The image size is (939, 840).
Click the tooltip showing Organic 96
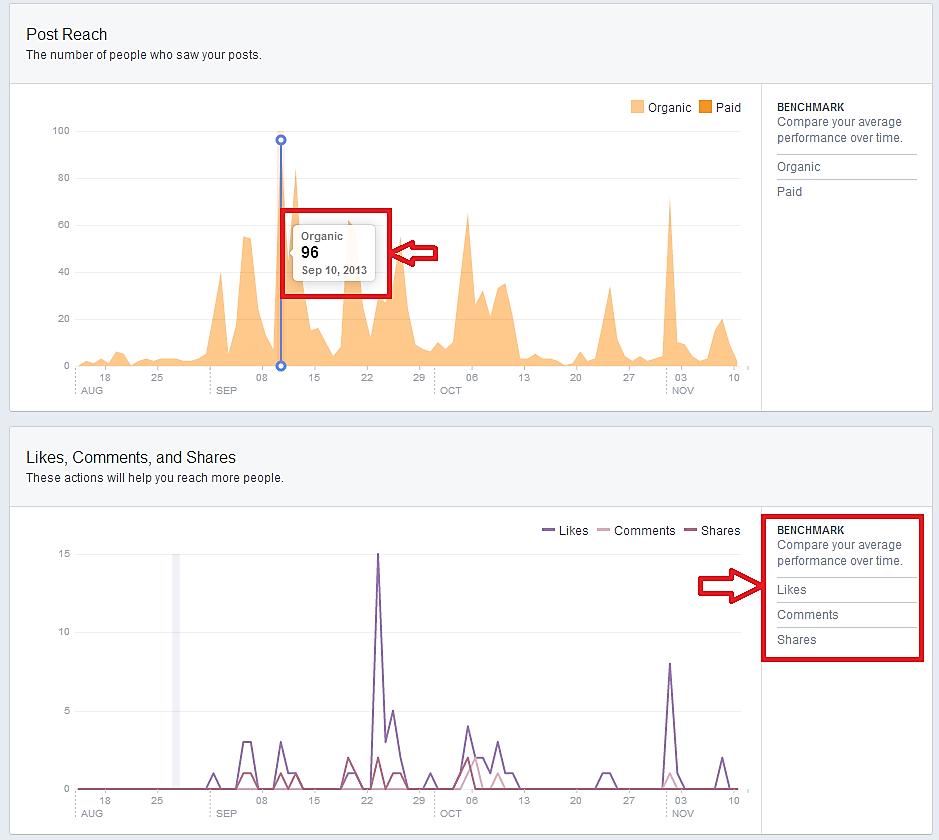click(x=335, y=252)
